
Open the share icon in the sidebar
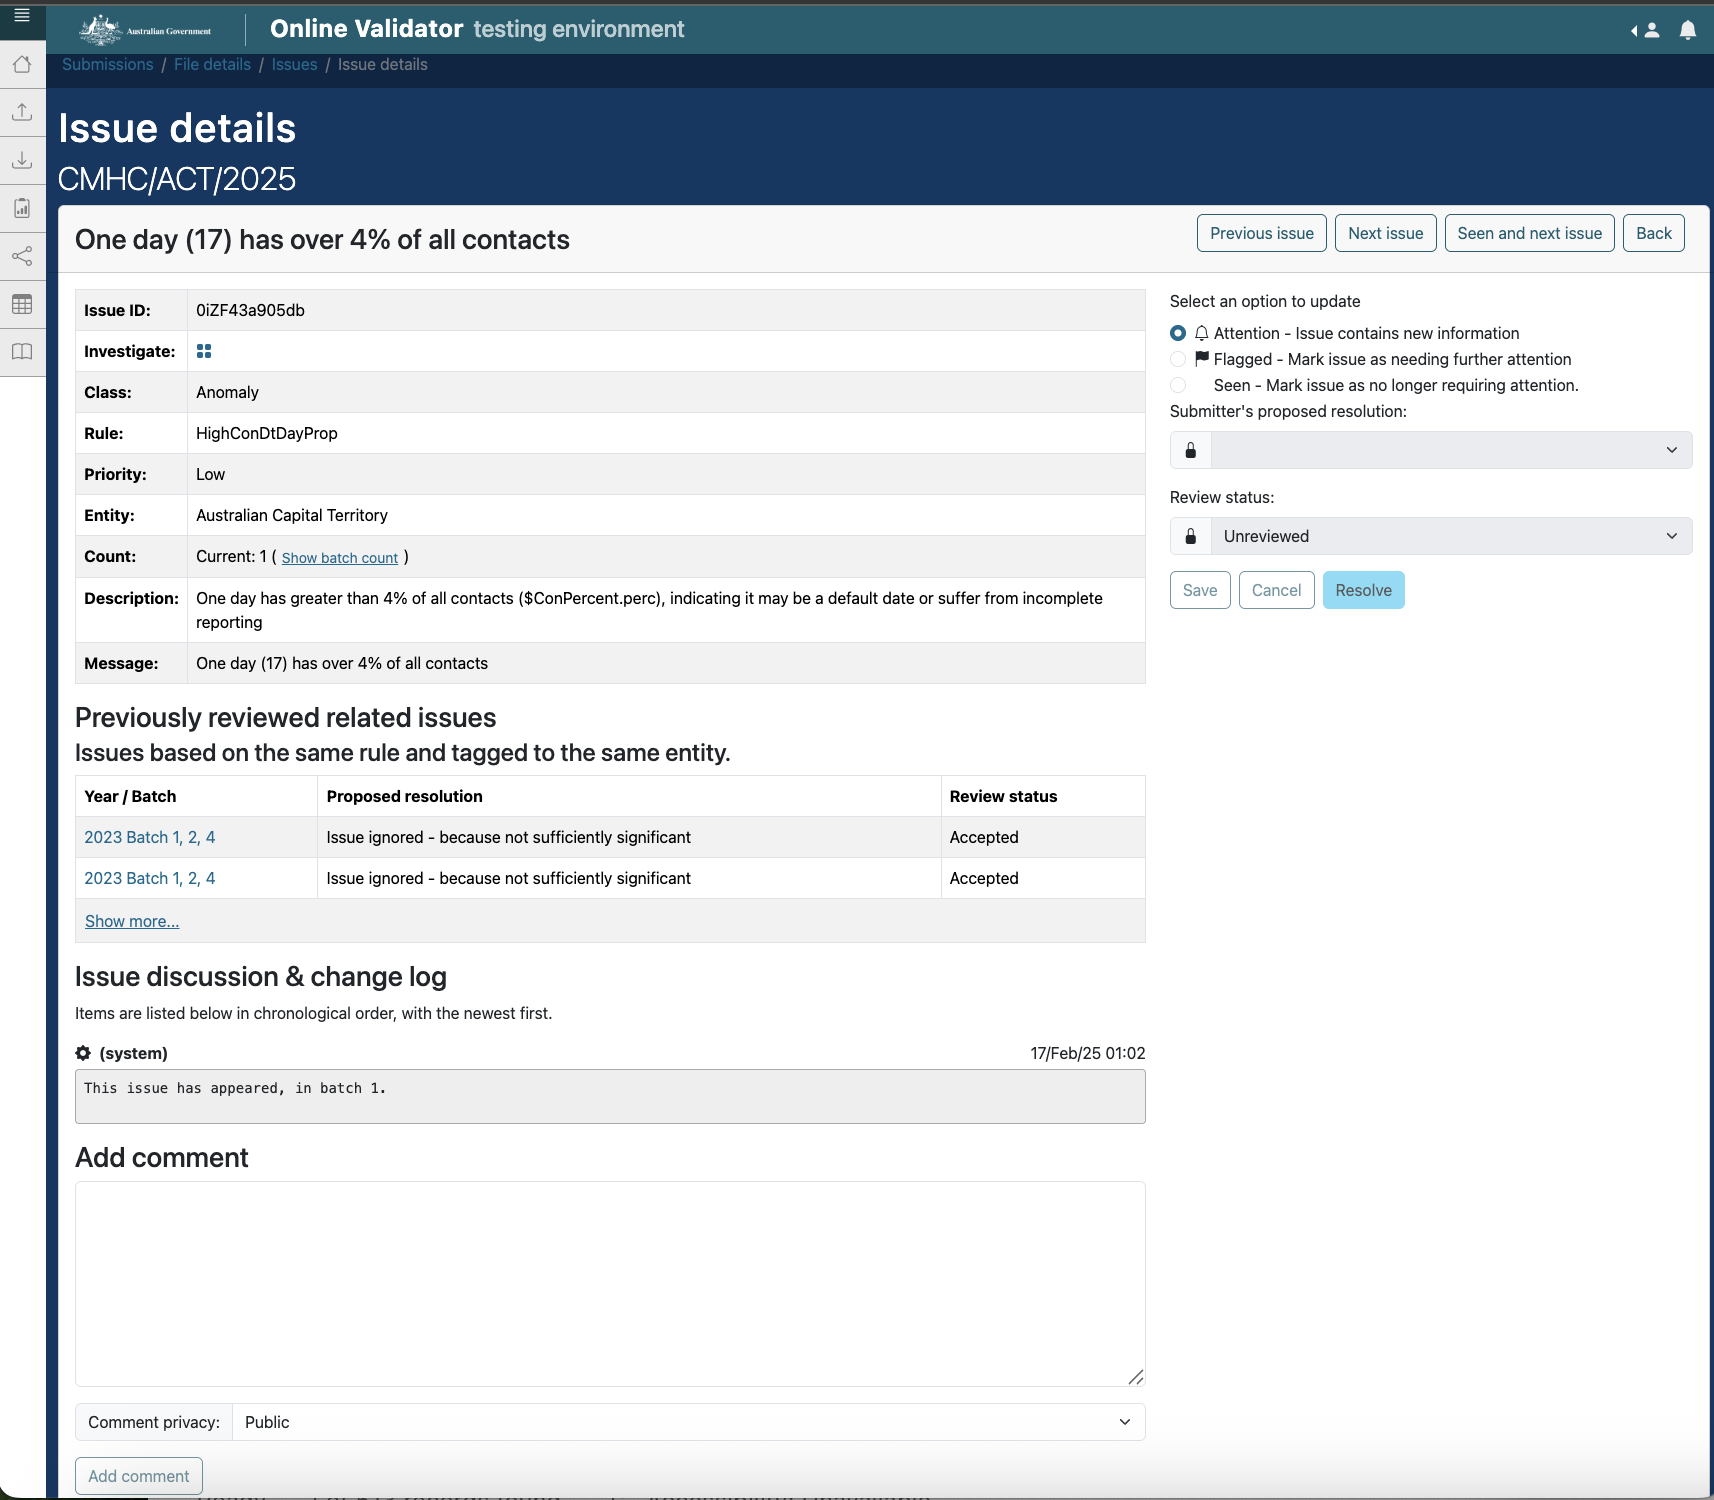(x=22, y=256)
